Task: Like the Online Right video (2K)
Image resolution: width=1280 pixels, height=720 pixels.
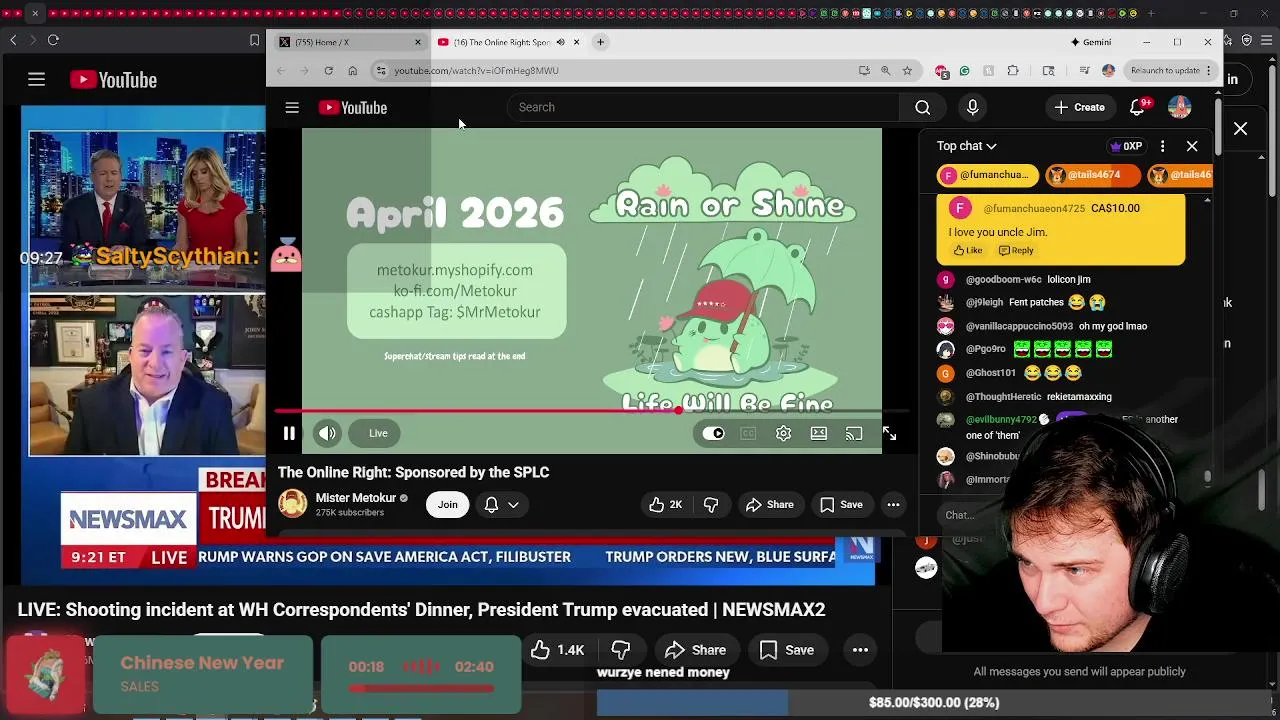Action: pyautogui.click(x=666, y=505)
